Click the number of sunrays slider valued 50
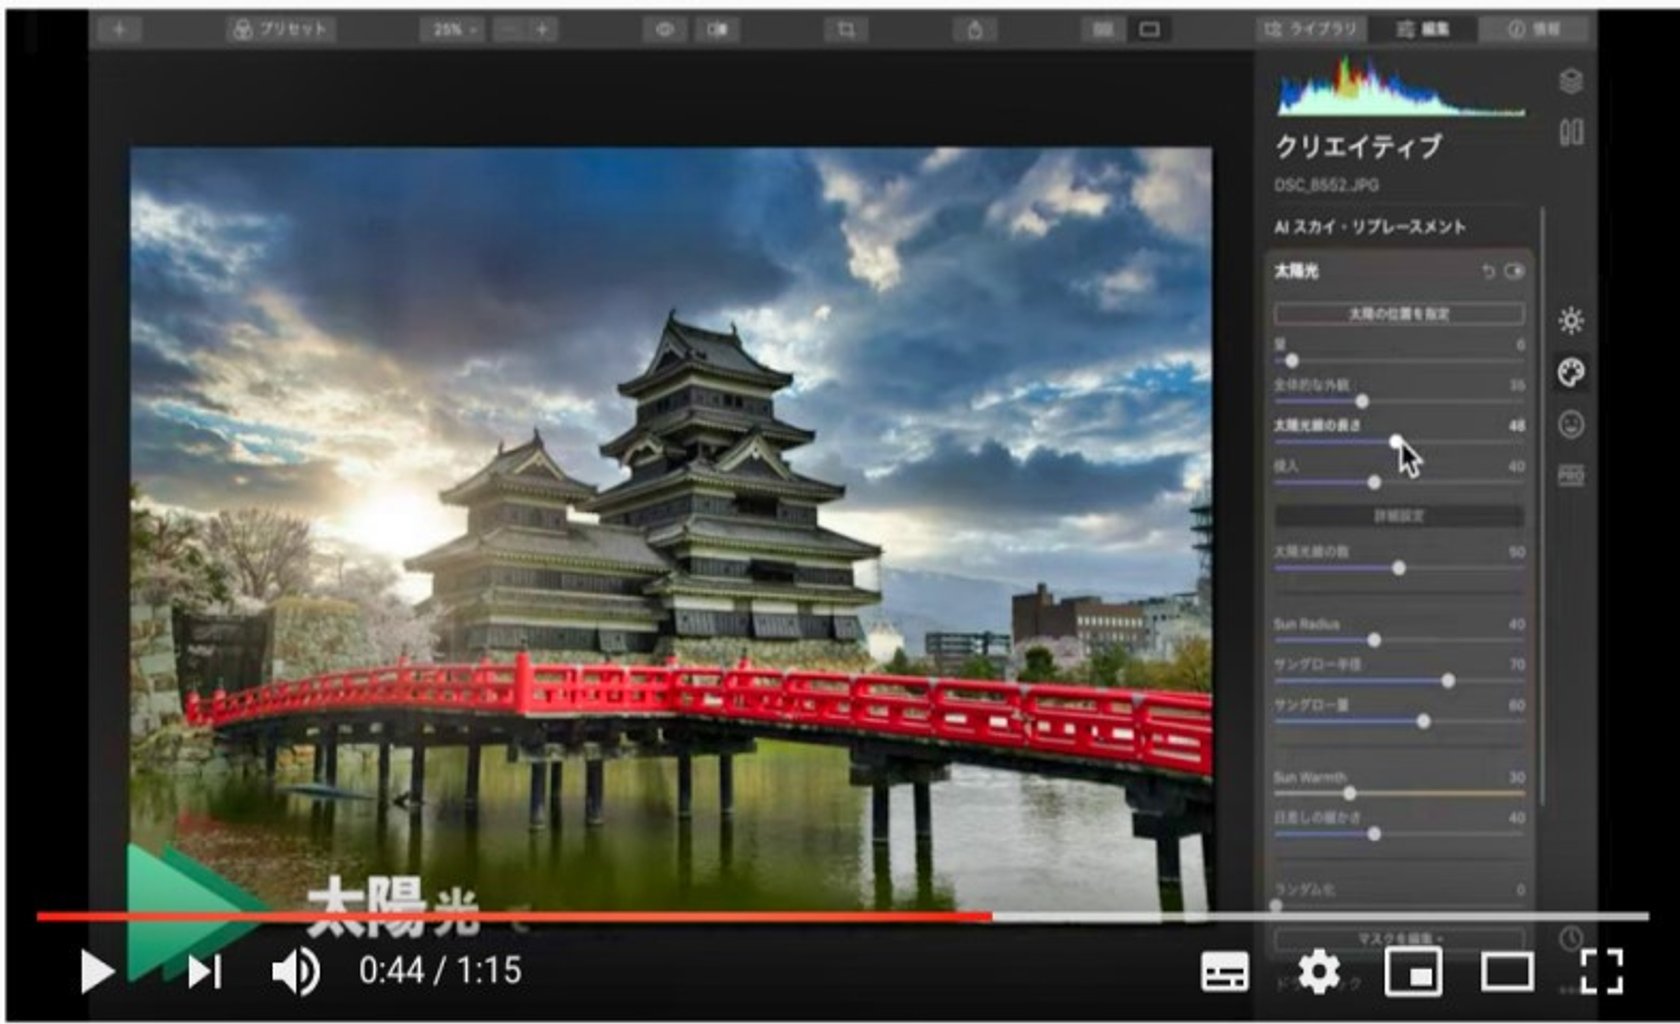The width and height of the screenshot is (1680, 1024). pos(1399,568)
